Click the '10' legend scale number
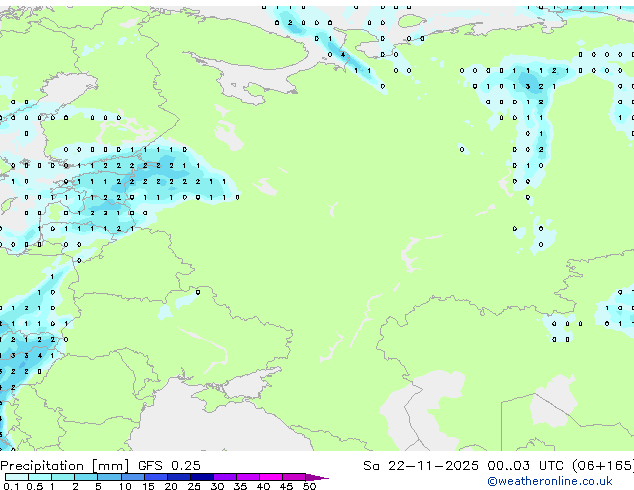This screenshot has height=490, width=634. [125, 486]
